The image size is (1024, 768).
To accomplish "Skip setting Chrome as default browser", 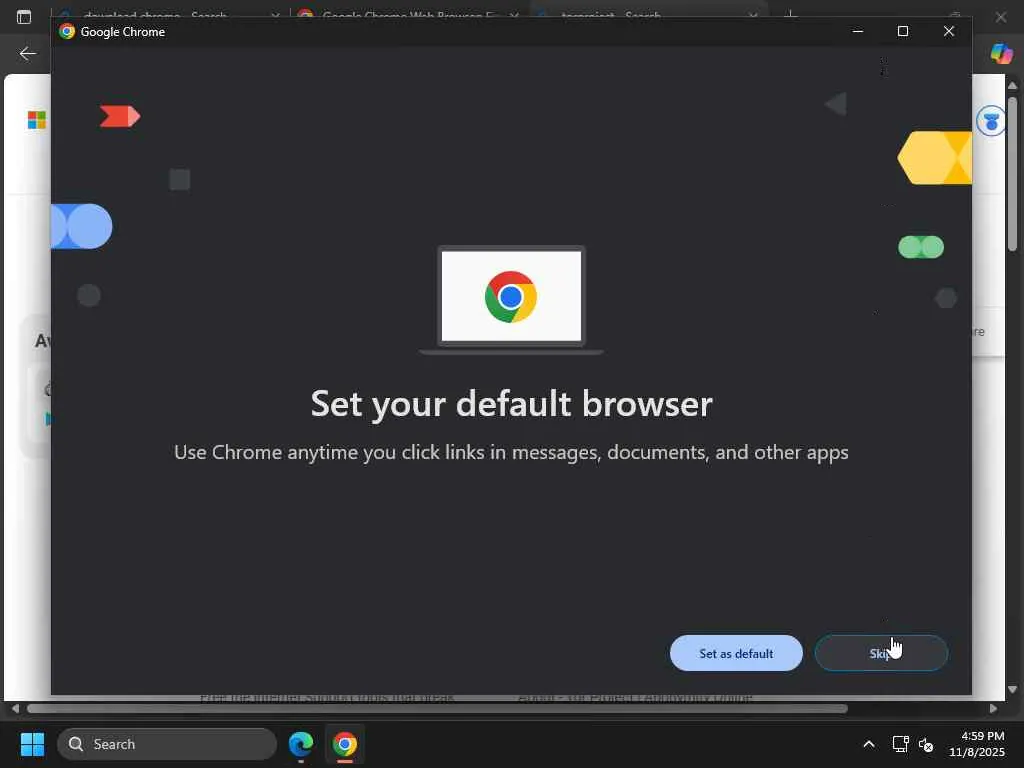I will (x=881, y=653).
